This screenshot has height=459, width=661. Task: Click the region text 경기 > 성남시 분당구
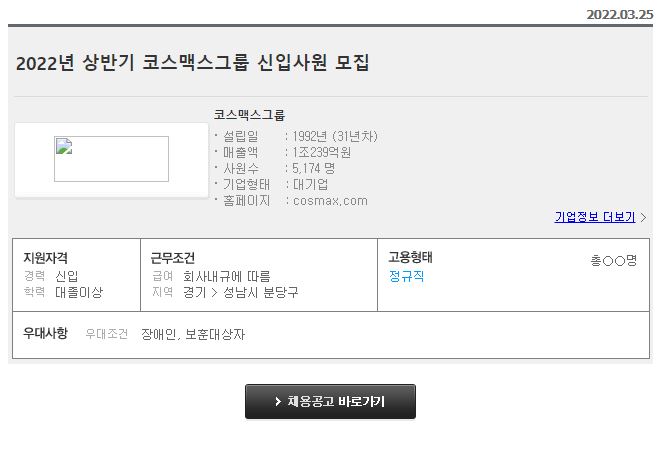[240, 292]
